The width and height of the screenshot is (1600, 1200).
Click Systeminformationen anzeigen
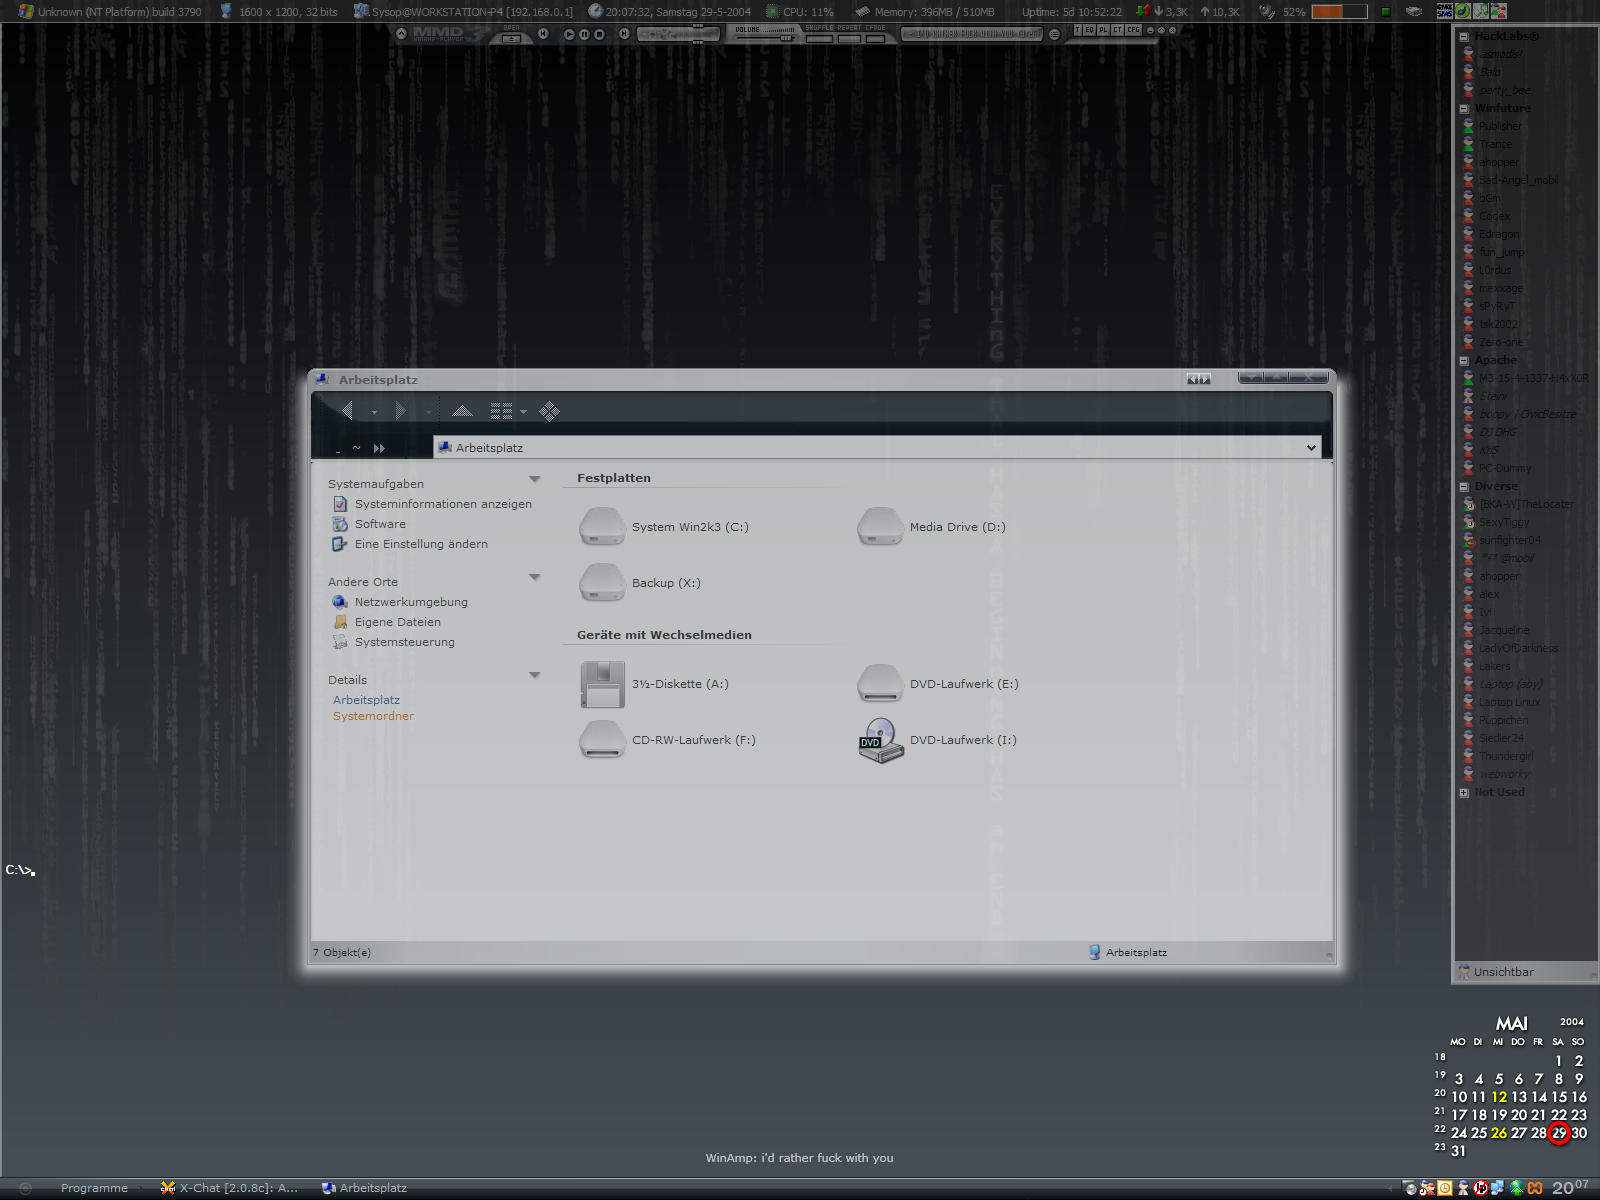(442, 504)
